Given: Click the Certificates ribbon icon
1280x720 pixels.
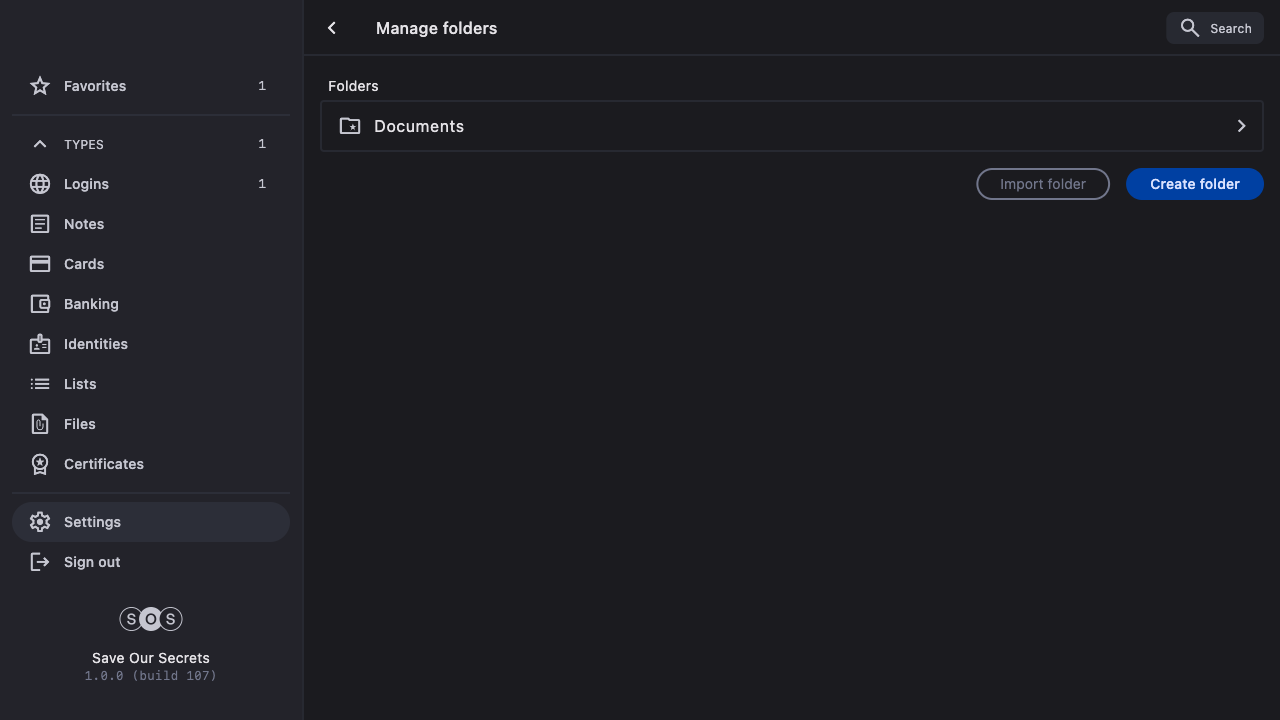Looking at the screenshot, I should 40,464.
